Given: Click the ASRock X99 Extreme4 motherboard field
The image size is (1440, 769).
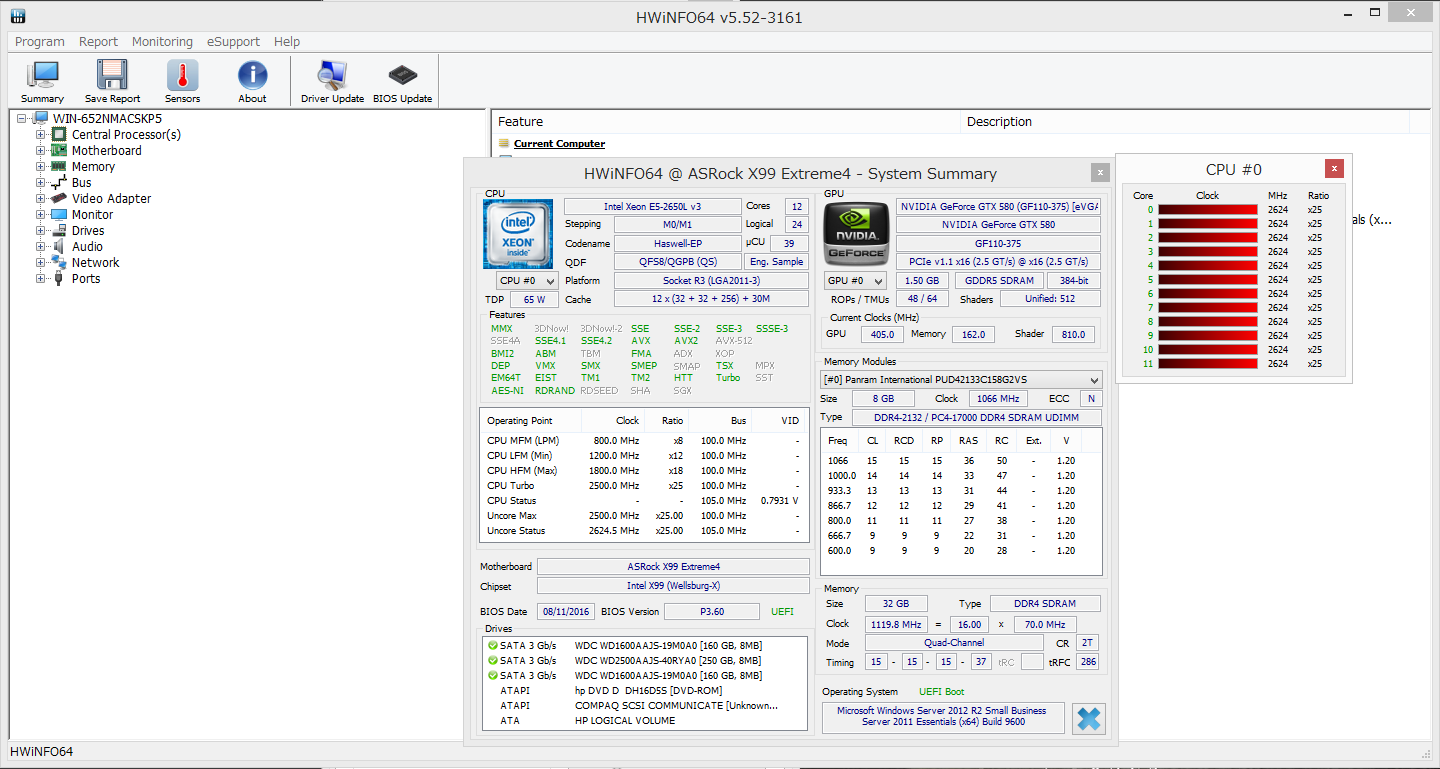Looking at the screenshot, I should (x=673, y=566).
